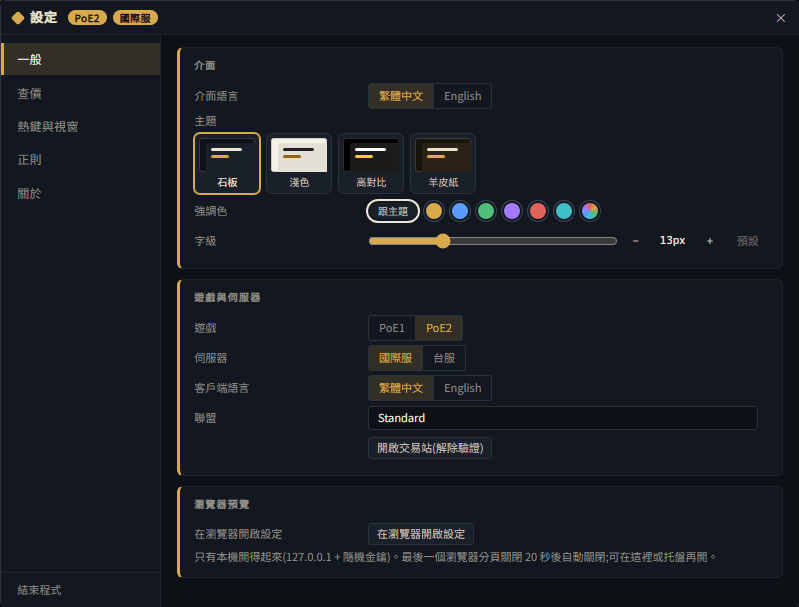Open the 一般 settings tab
Viewport: 799px width, 607px height.
pos(81,59)
